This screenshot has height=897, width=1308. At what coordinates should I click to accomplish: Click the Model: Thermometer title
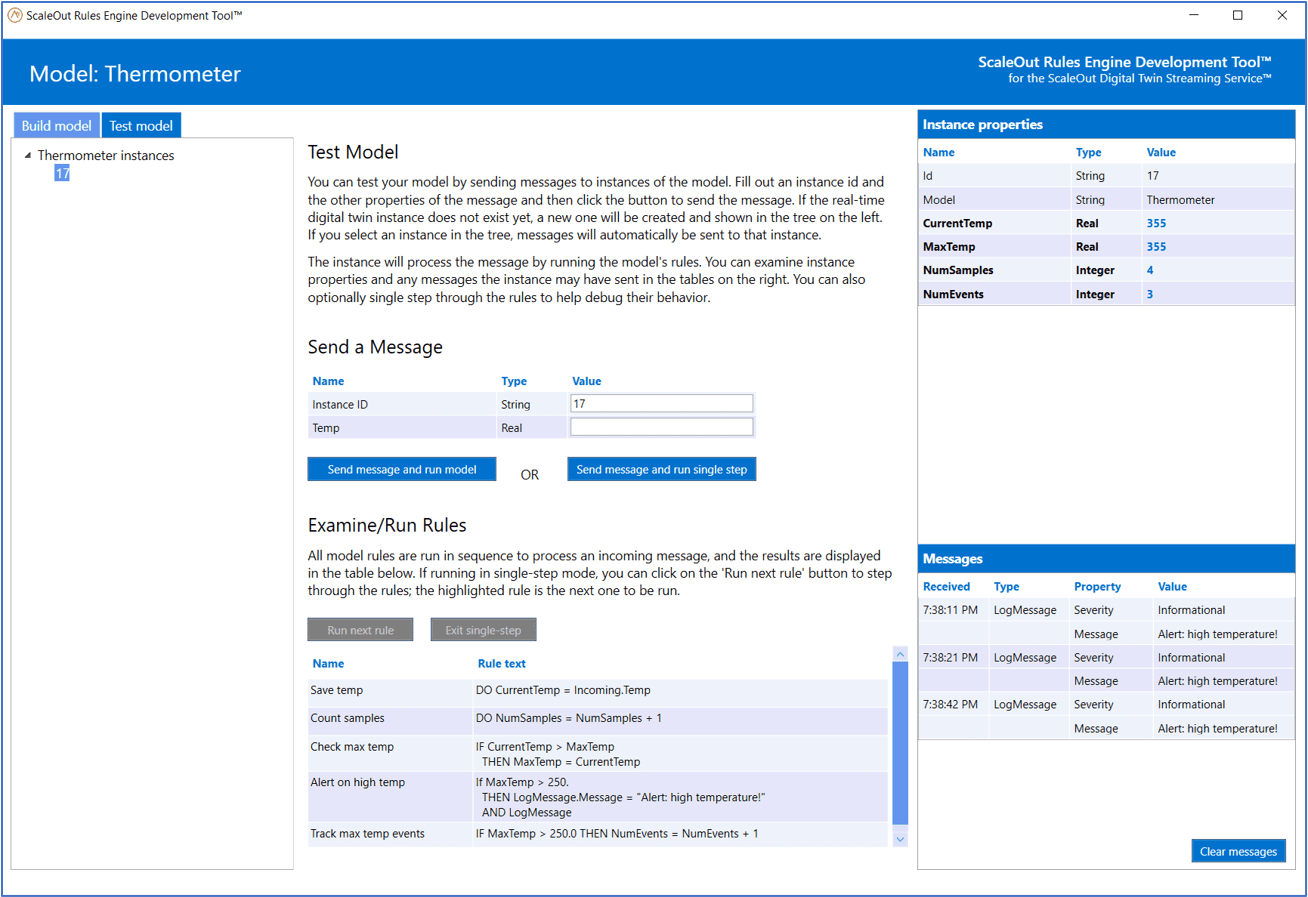click(135, 74)
